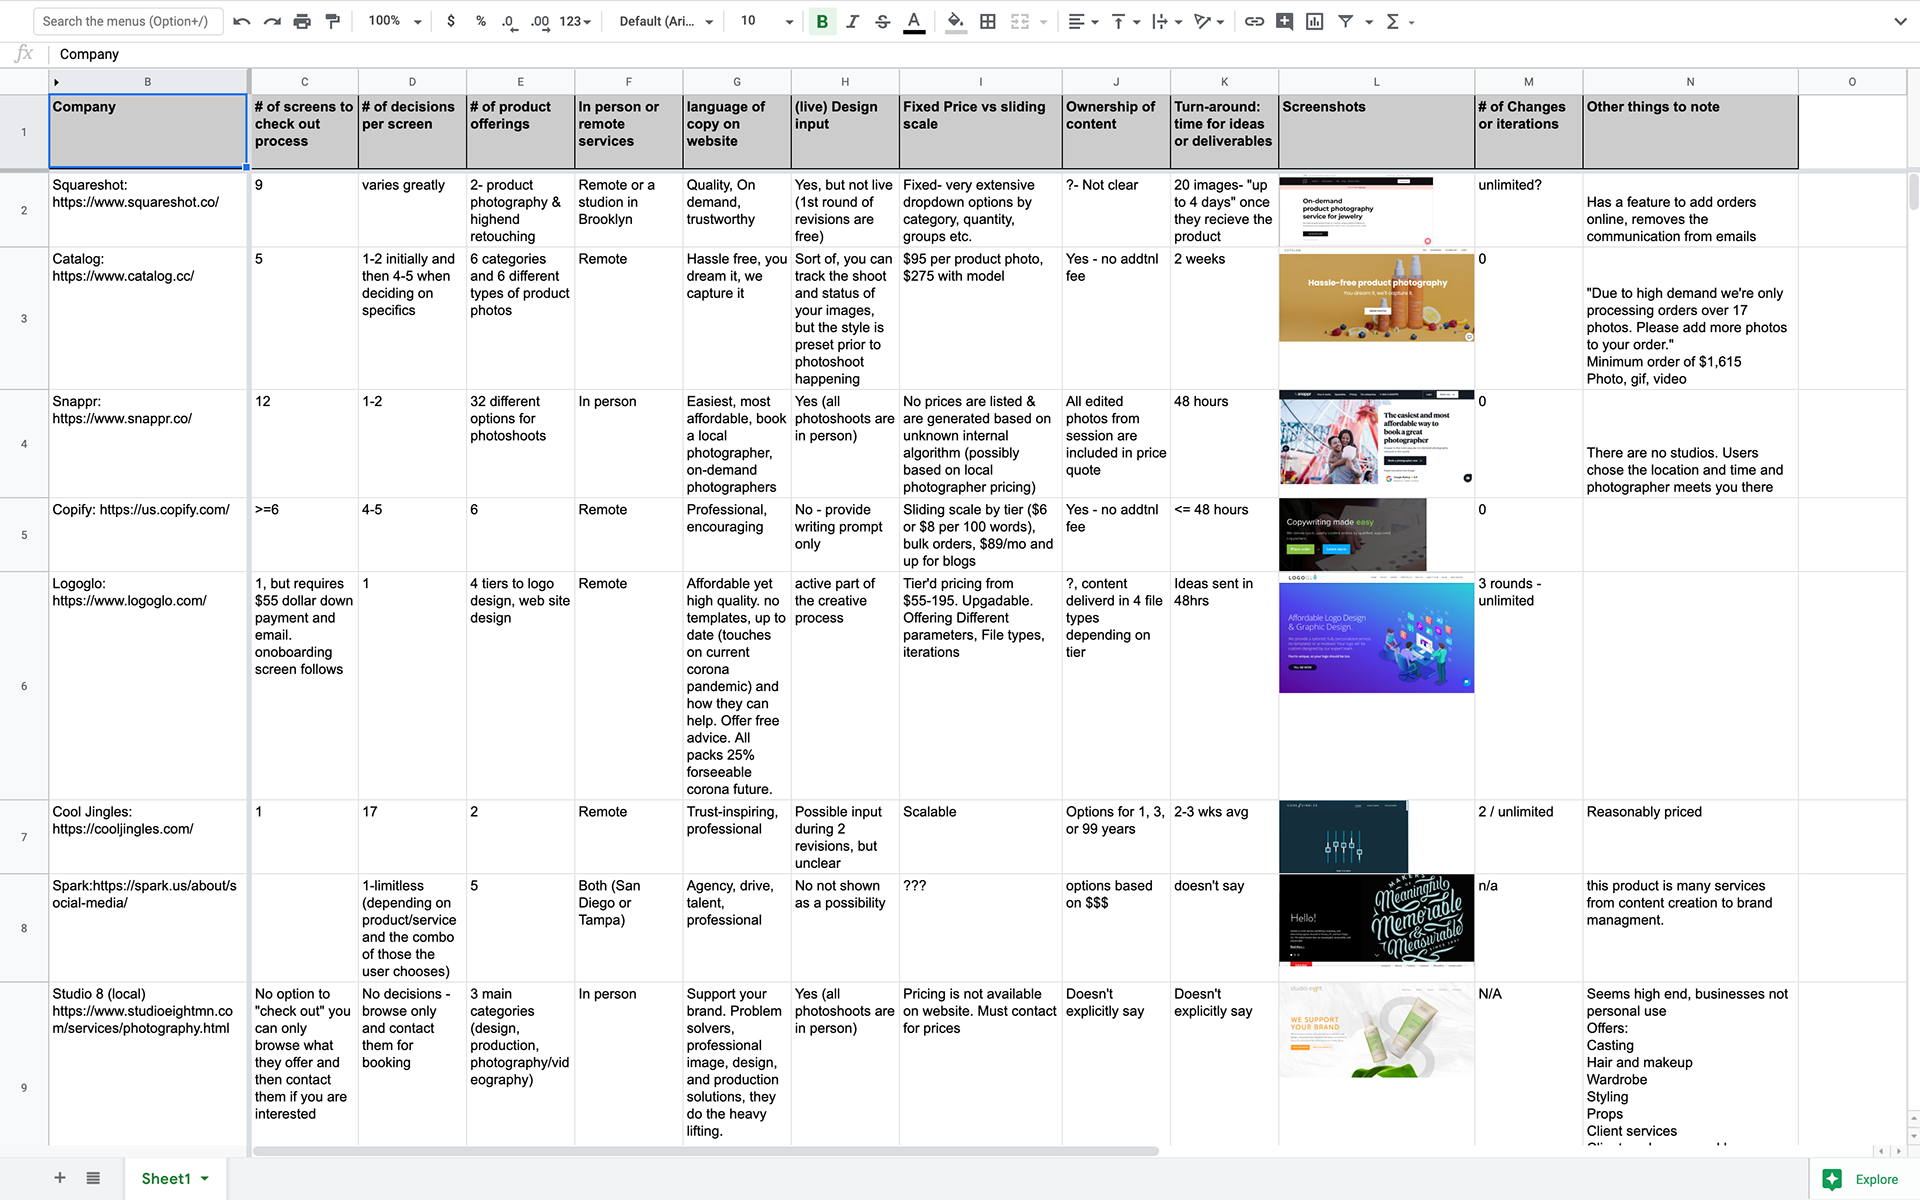Toggle bold formatting
1920x1200 pixels.
822,21
